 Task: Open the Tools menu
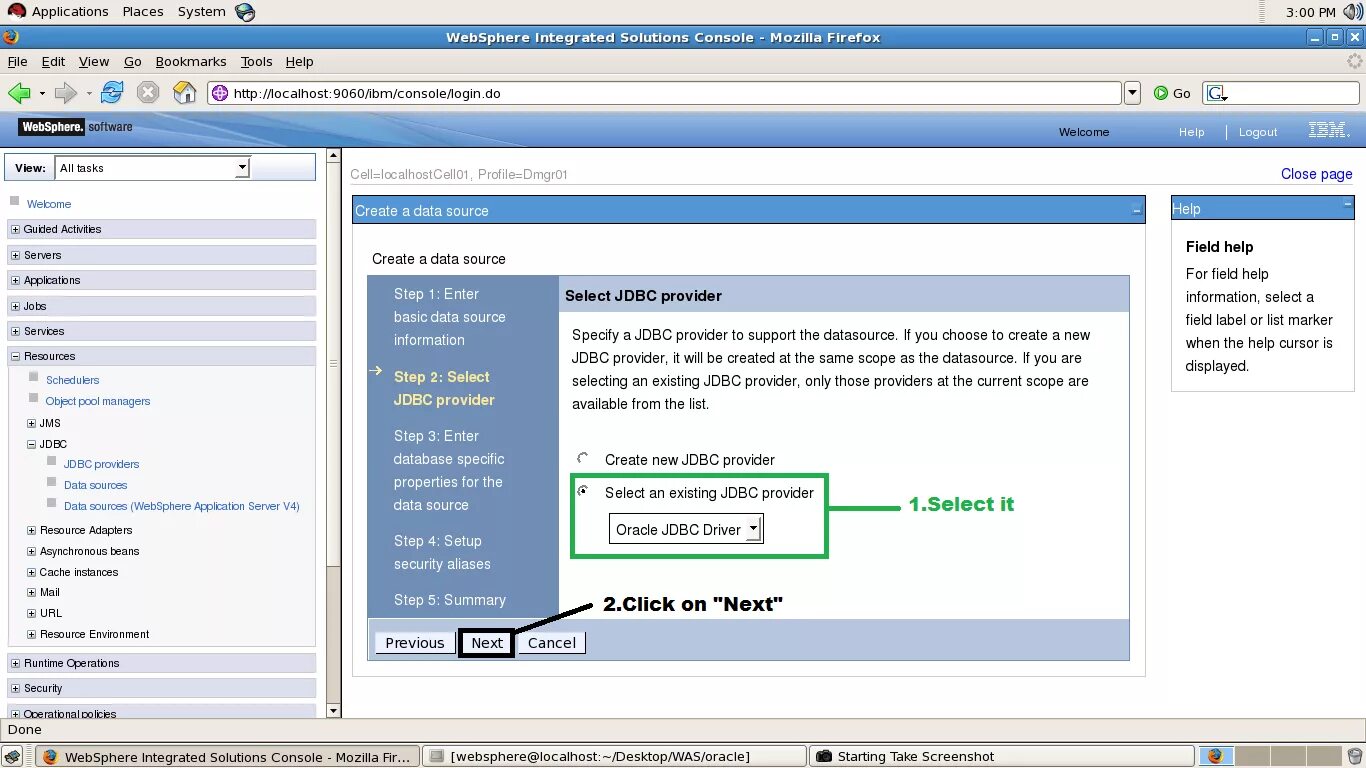point(256,61)
